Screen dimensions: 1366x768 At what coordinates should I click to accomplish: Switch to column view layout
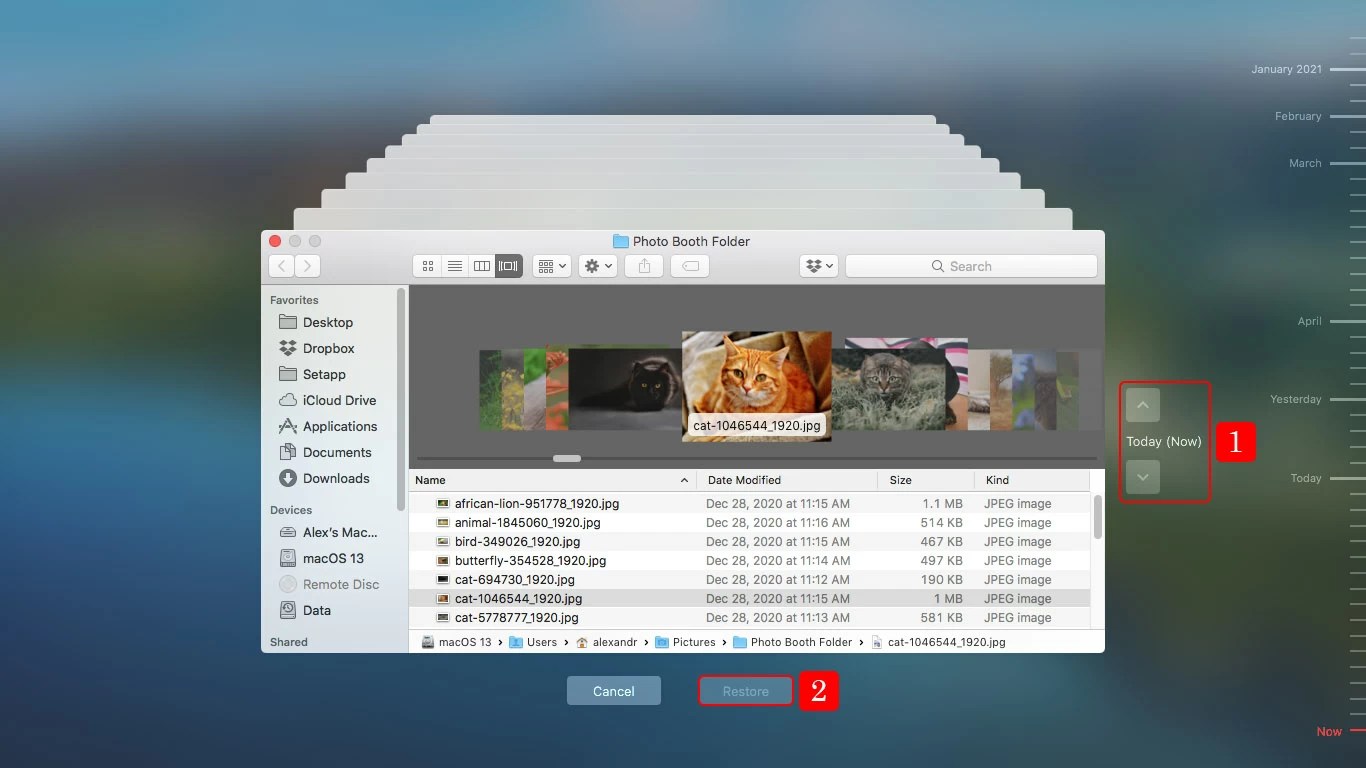point(481,265)
